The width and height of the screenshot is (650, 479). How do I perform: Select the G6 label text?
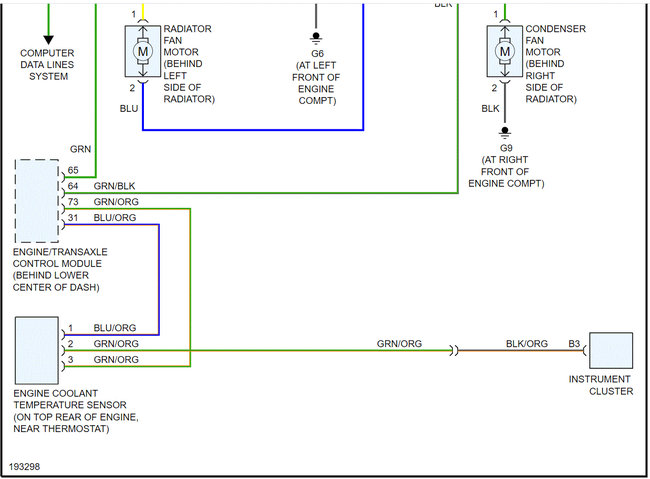coord(317,54)
